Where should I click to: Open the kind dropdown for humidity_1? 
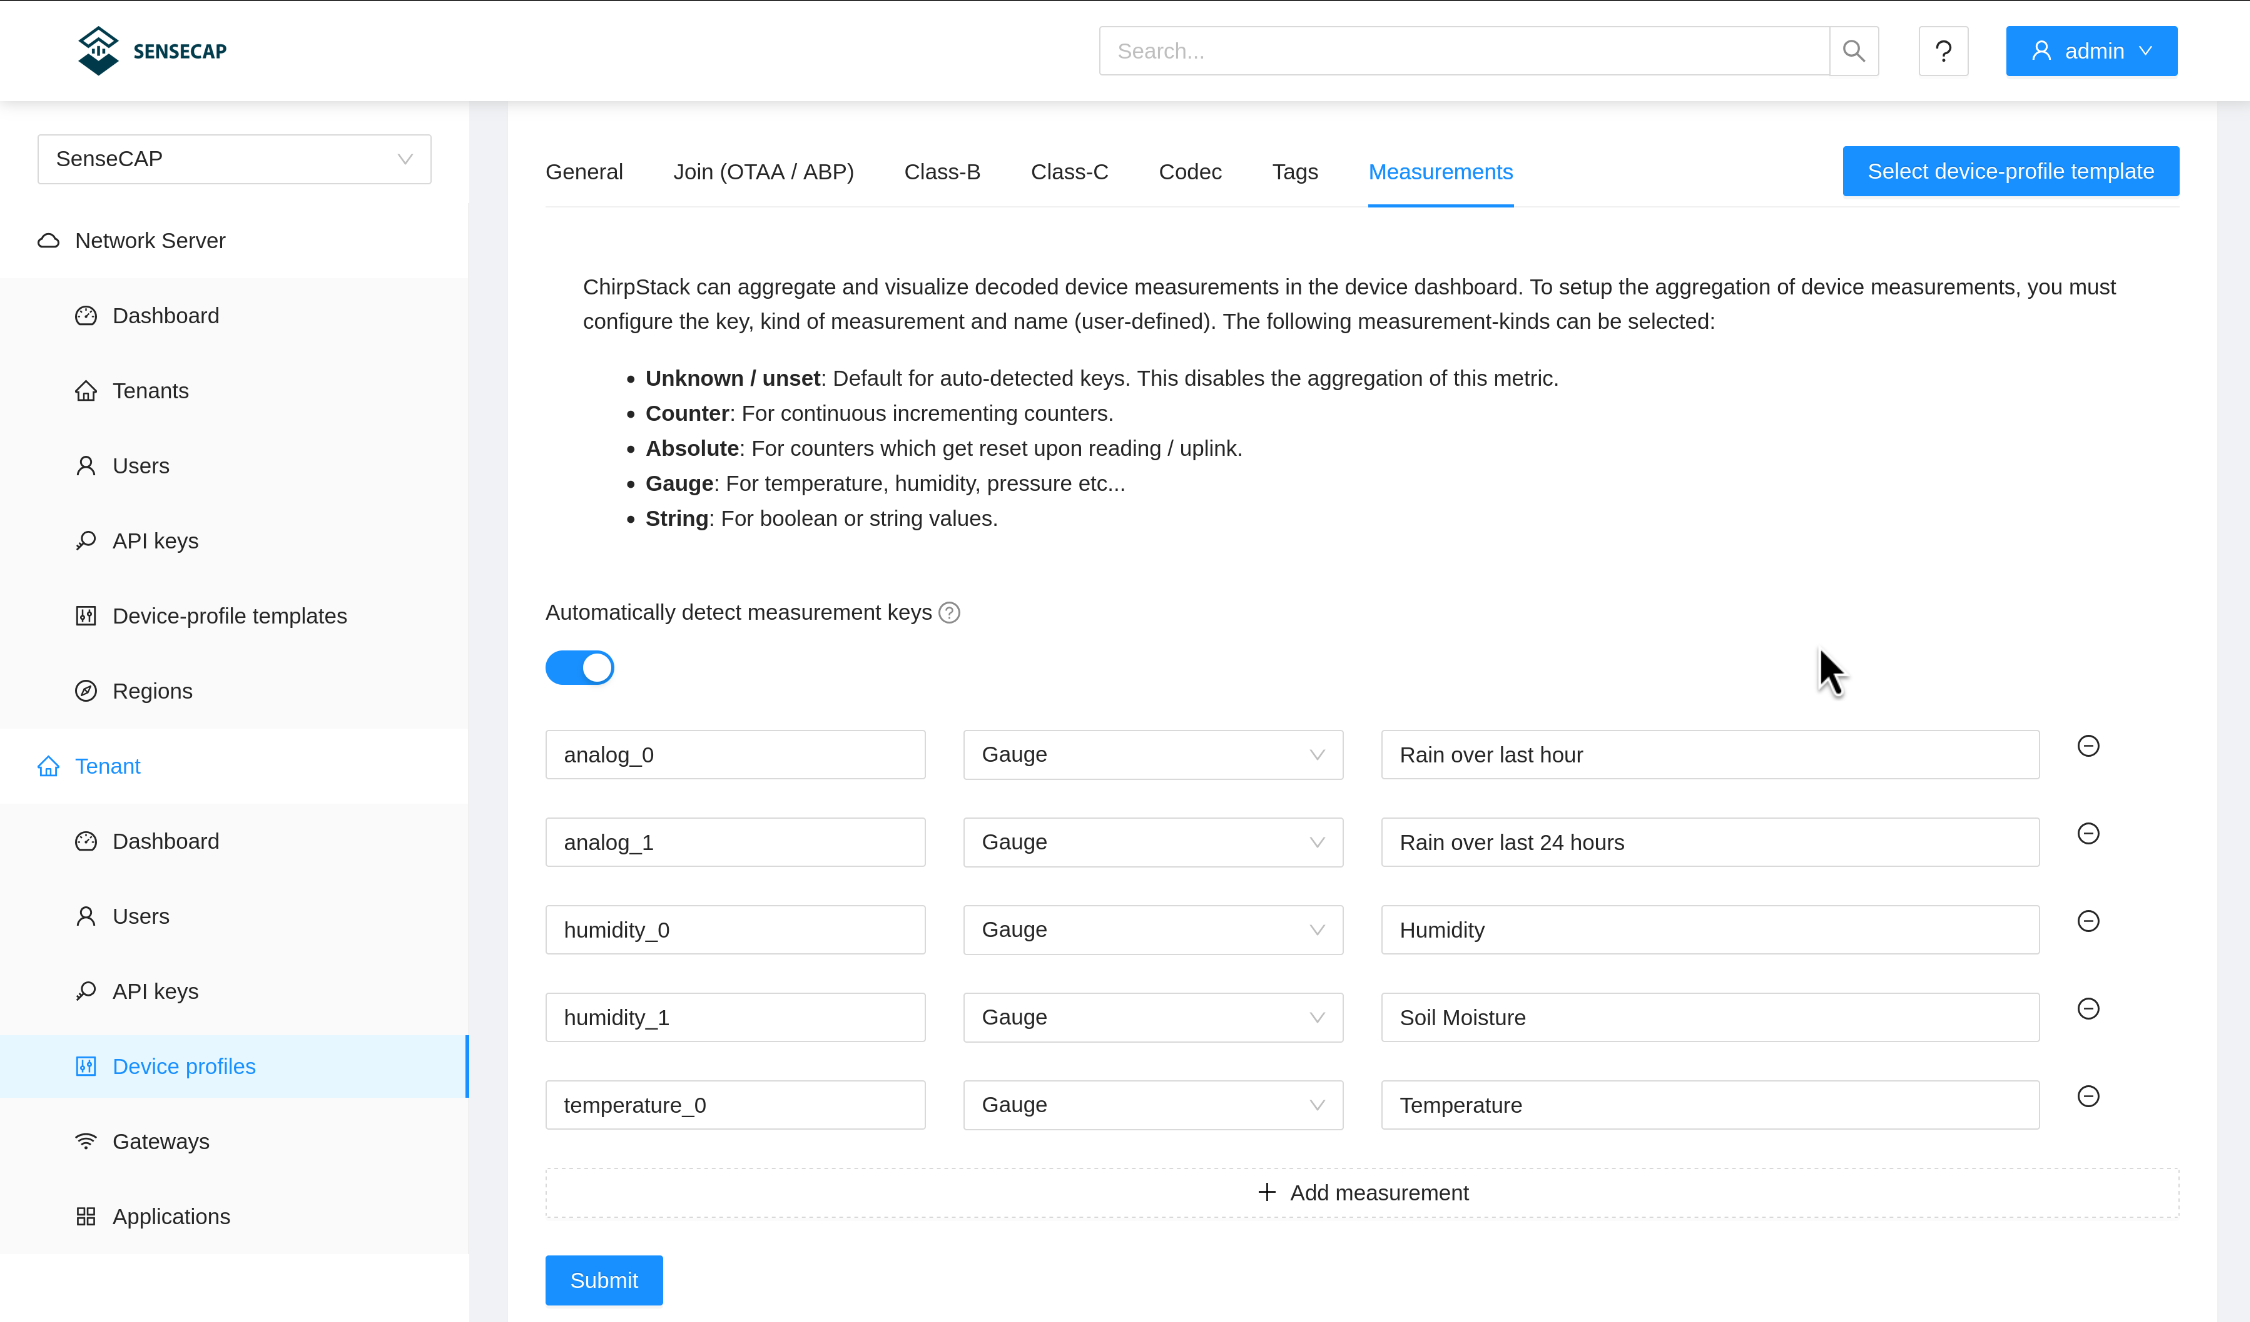click(1153, 1017)
